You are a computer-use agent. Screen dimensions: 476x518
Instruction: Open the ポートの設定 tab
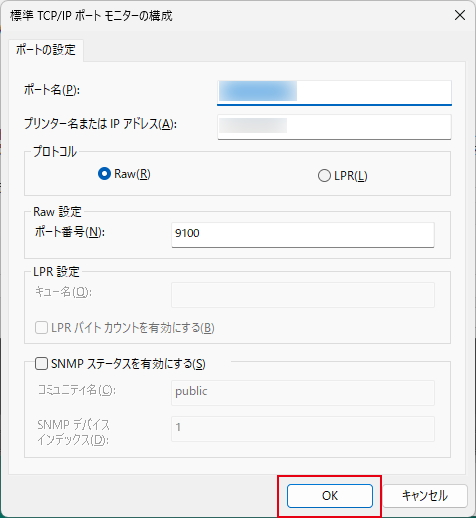[x=46, y=50]
